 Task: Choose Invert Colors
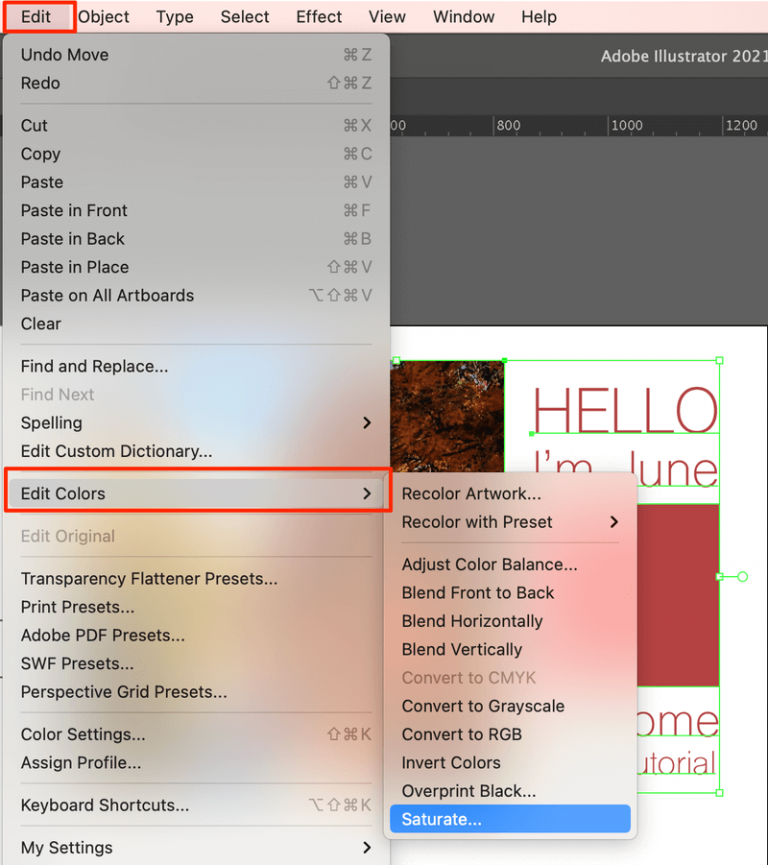510,762
